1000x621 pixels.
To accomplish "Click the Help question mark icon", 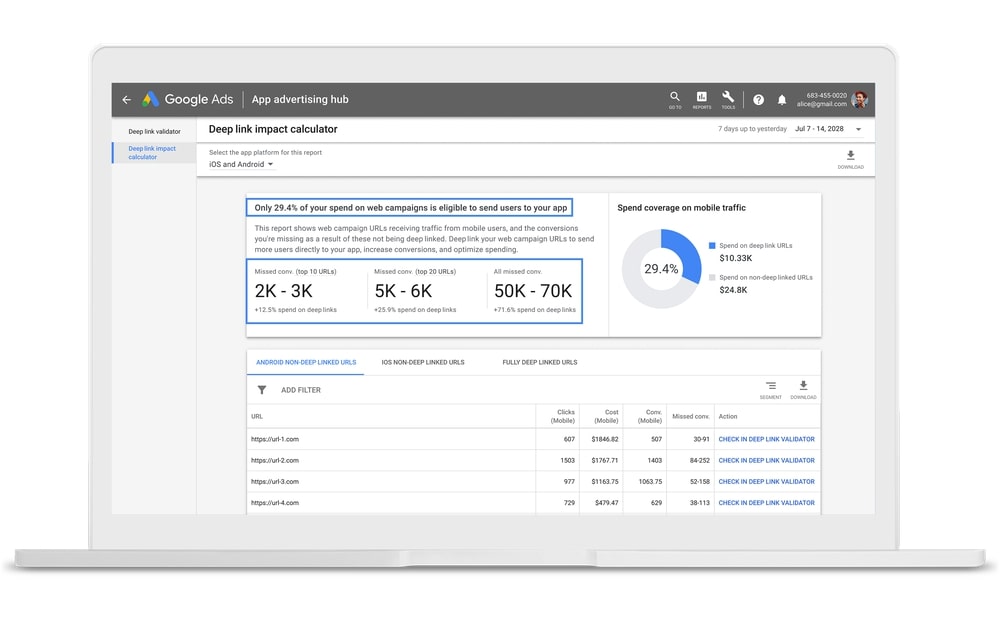I will [759, 100].
